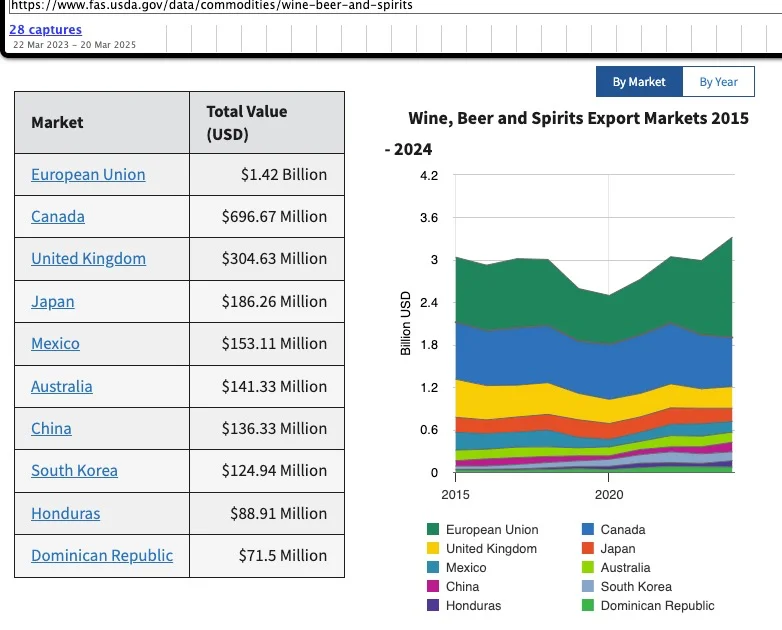Click the United Kingdom table link
Screen dimensions: 782x630
point(88,258)
